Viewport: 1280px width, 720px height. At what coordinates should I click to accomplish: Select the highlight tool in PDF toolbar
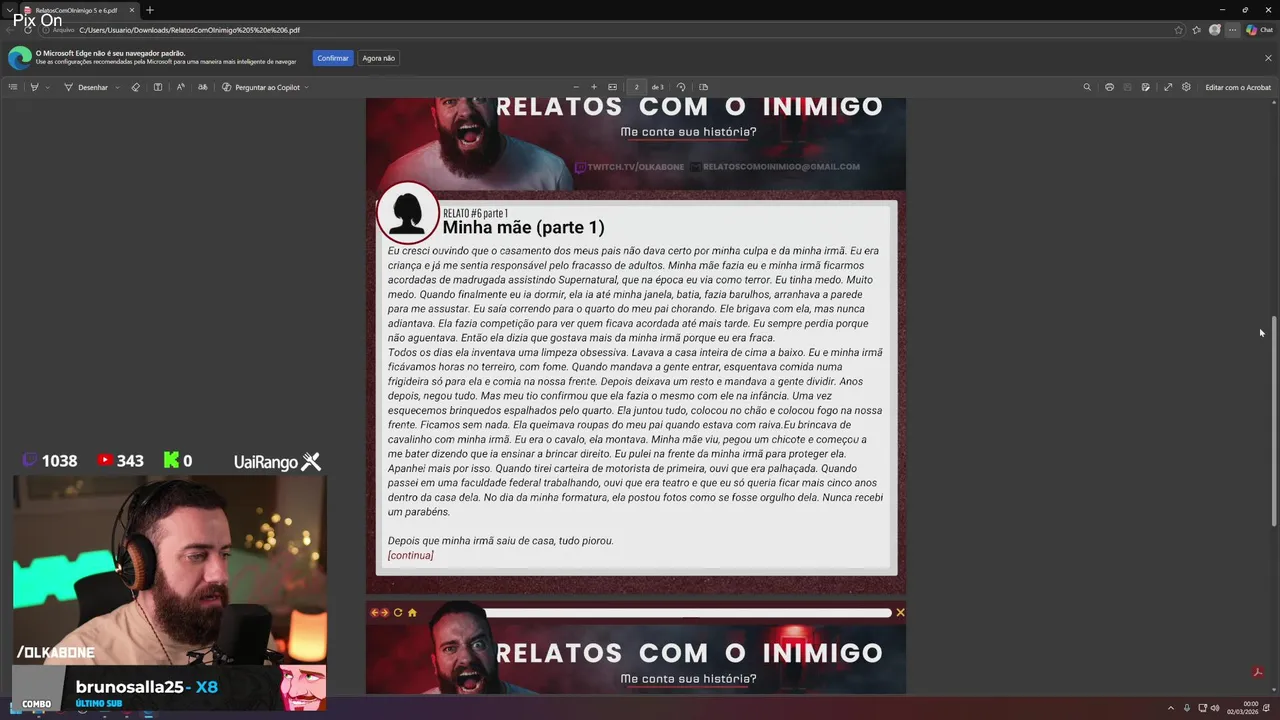point(34,87)
